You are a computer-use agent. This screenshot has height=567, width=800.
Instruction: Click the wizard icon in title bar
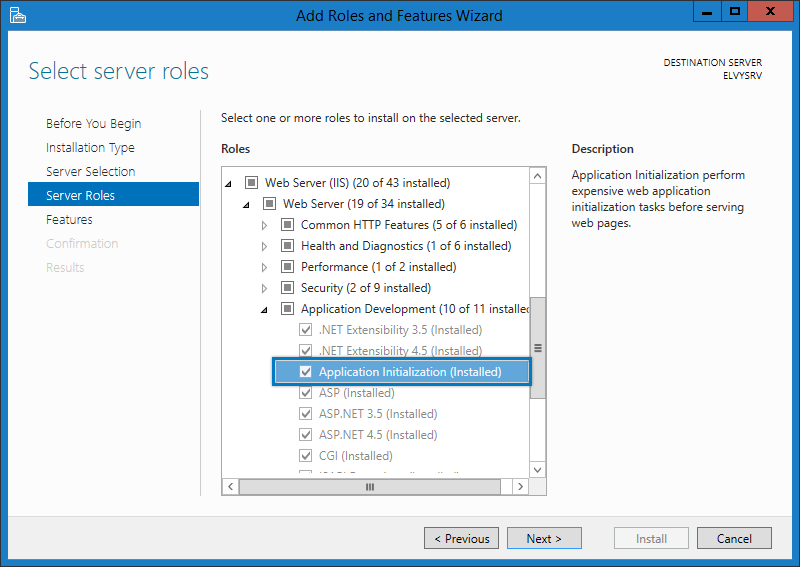(18, 15)
